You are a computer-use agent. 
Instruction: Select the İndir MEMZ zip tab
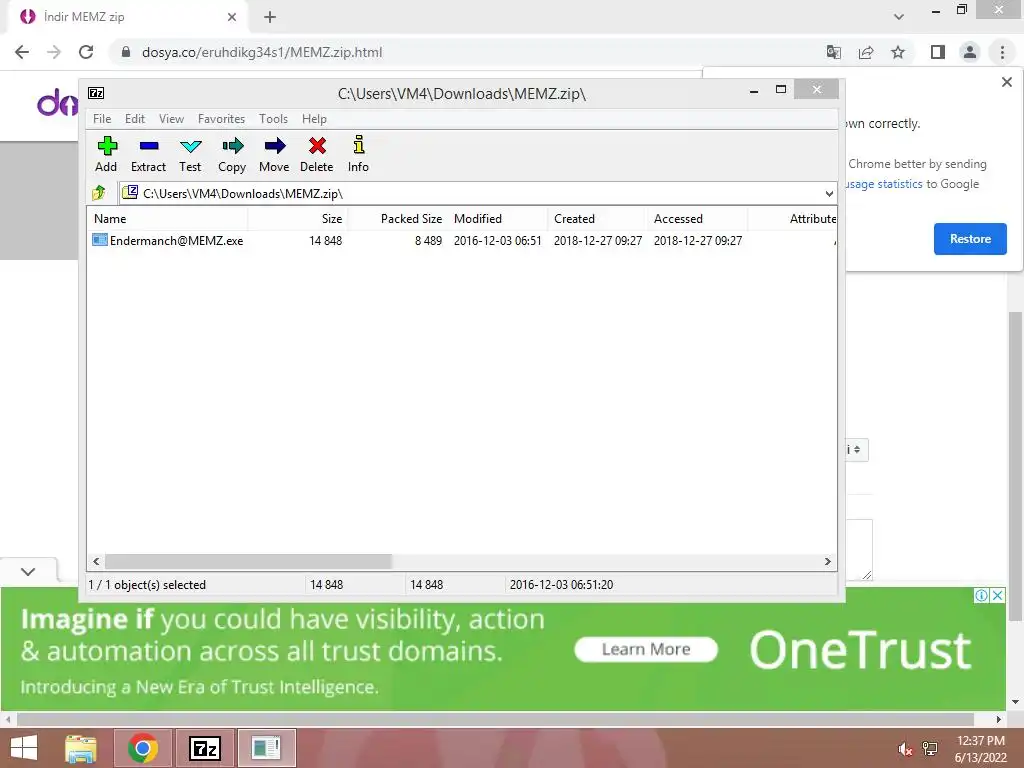click(128, 17)
